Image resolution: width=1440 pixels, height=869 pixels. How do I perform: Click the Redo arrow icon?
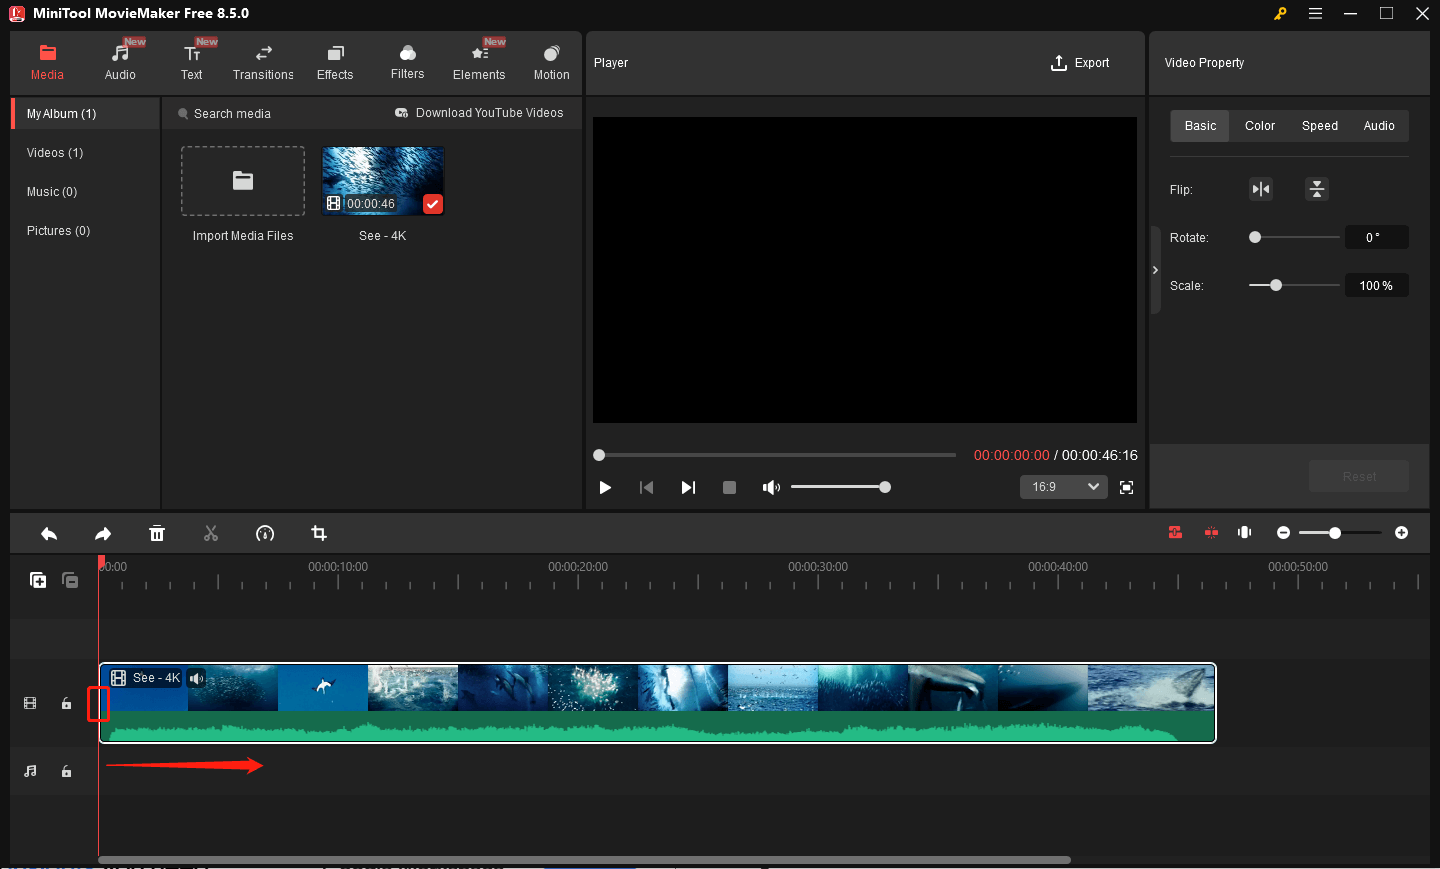103,534
